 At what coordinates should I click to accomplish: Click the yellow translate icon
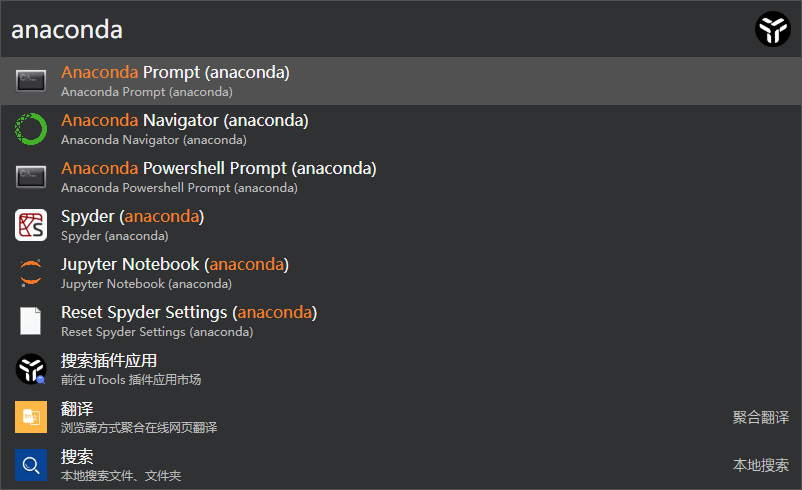click(31, 417)
